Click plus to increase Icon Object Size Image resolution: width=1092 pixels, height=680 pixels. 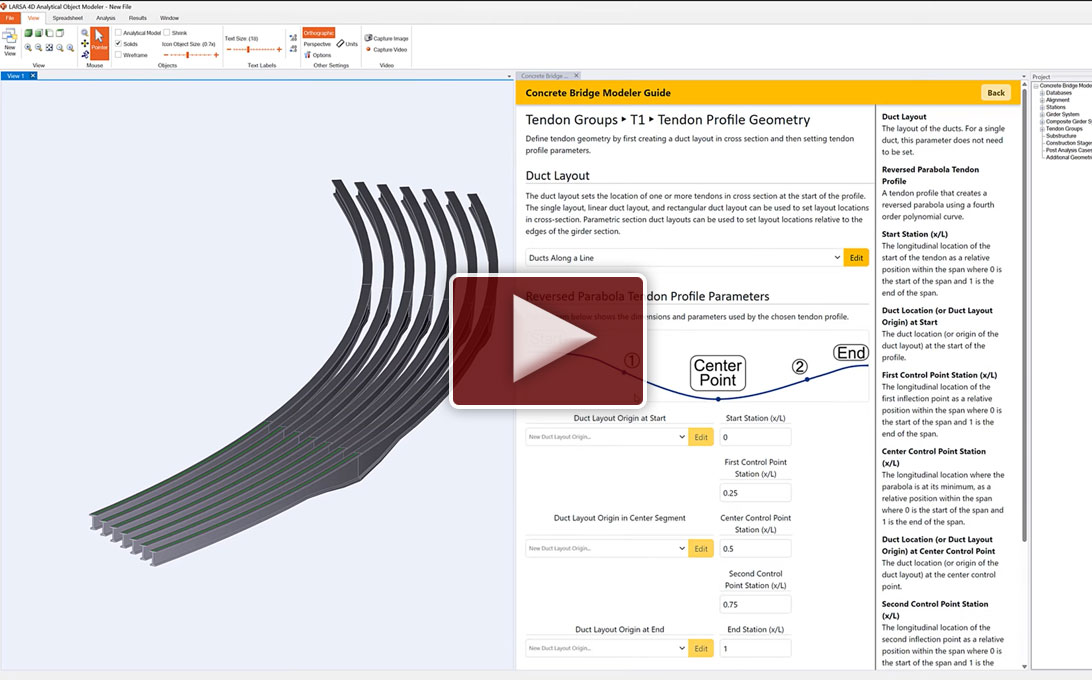(x=216, y=55)
